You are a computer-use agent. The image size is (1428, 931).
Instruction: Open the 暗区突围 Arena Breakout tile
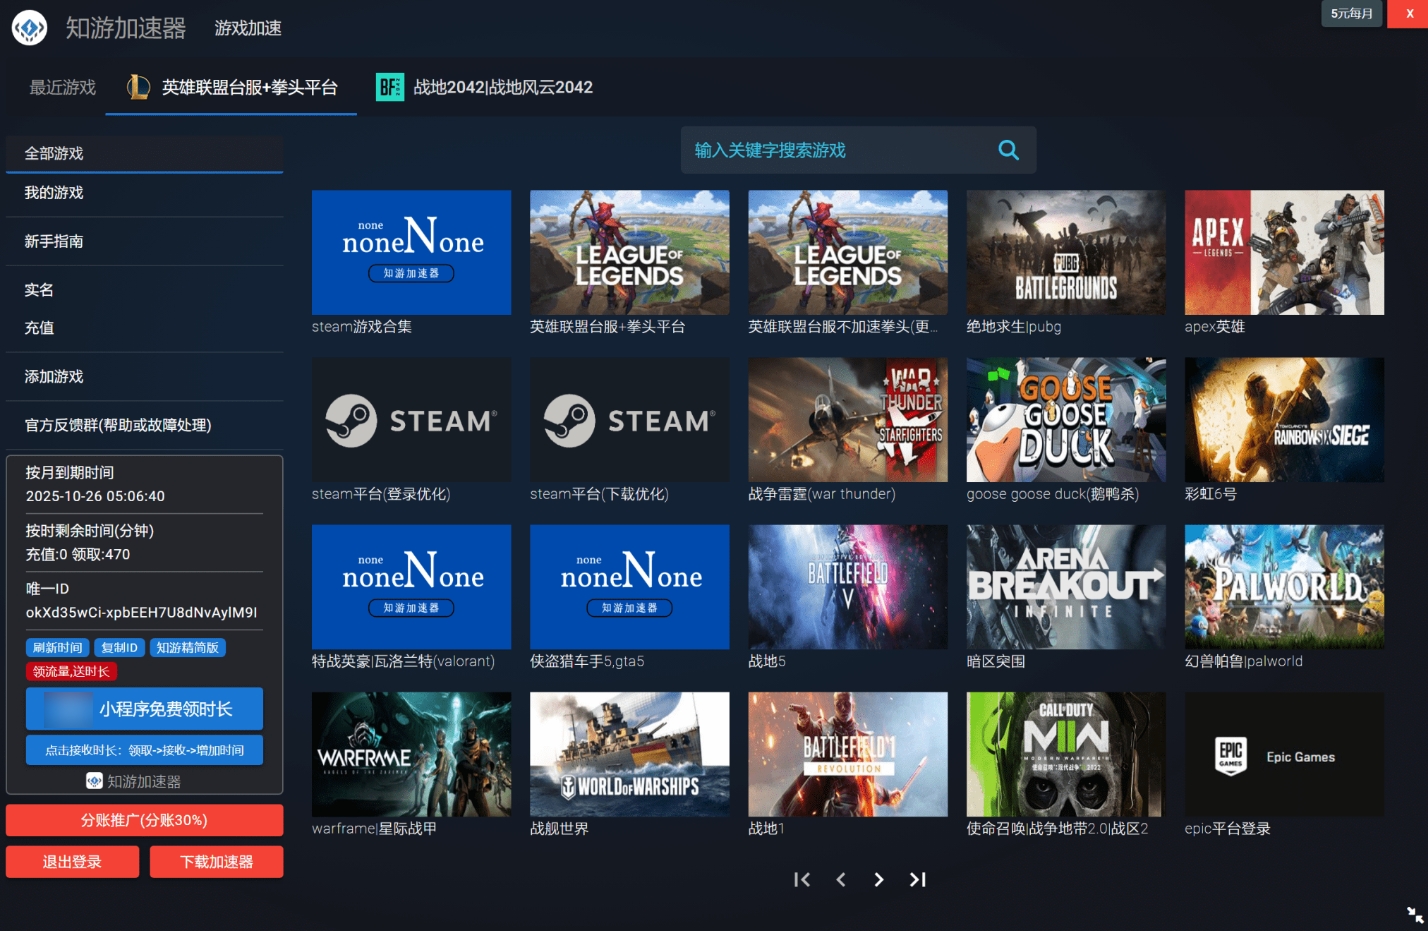tap(1066, 587)
